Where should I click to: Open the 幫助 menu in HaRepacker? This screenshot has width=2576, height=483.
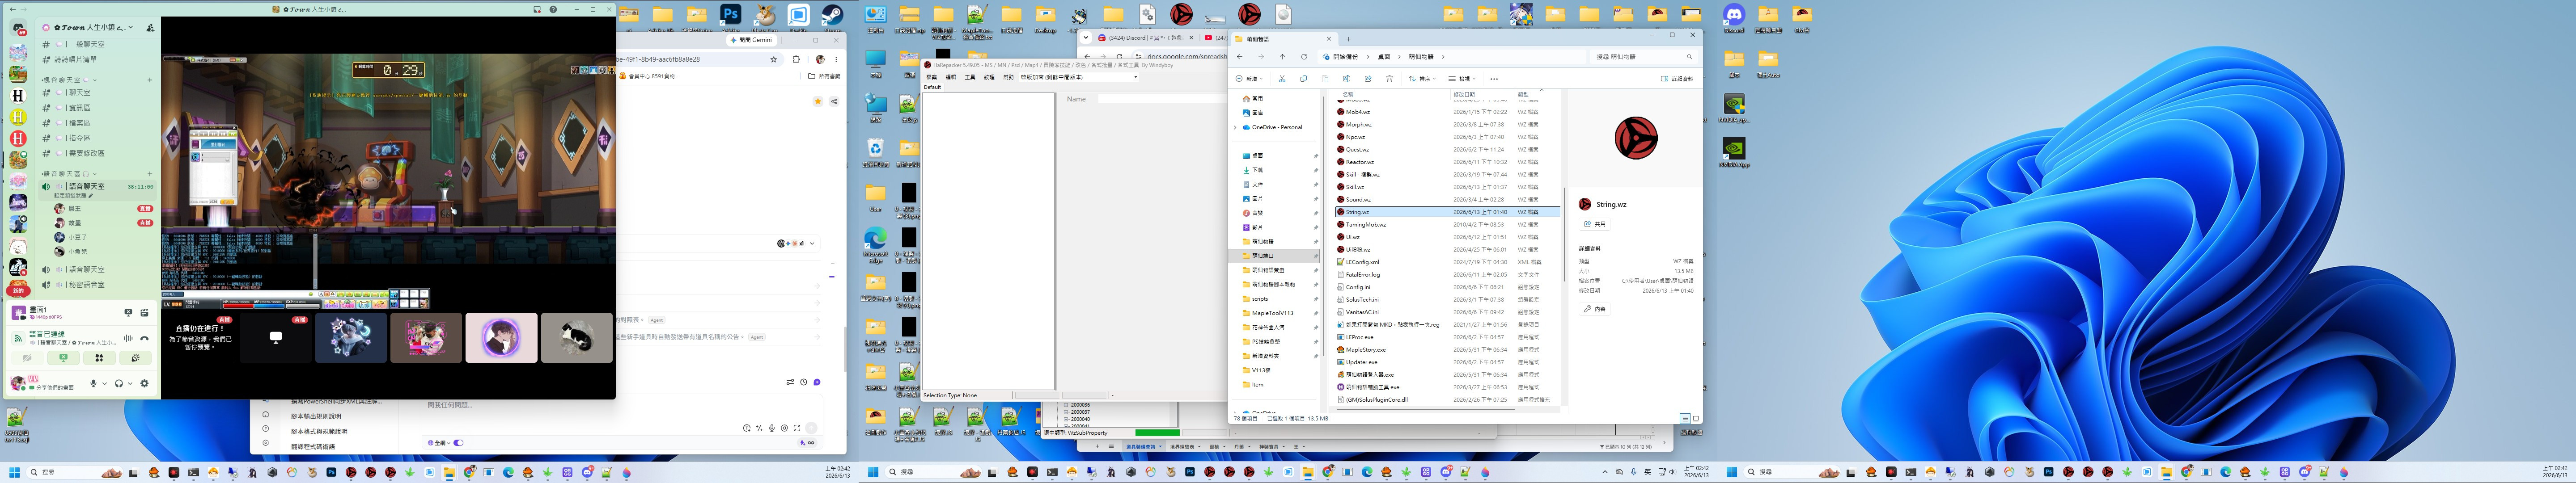click(1008, 77)
